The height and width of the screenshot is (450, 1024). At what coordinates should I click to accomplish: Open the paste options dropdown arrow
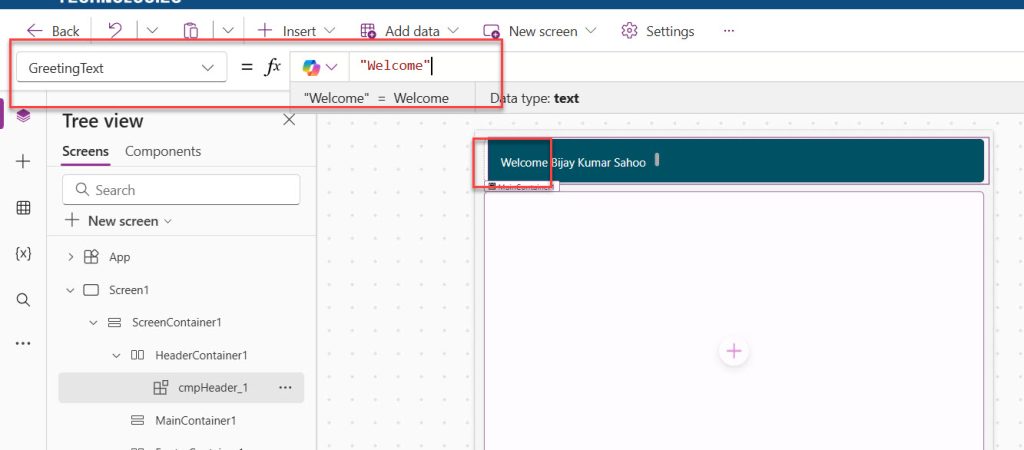[x=228, y=31]
